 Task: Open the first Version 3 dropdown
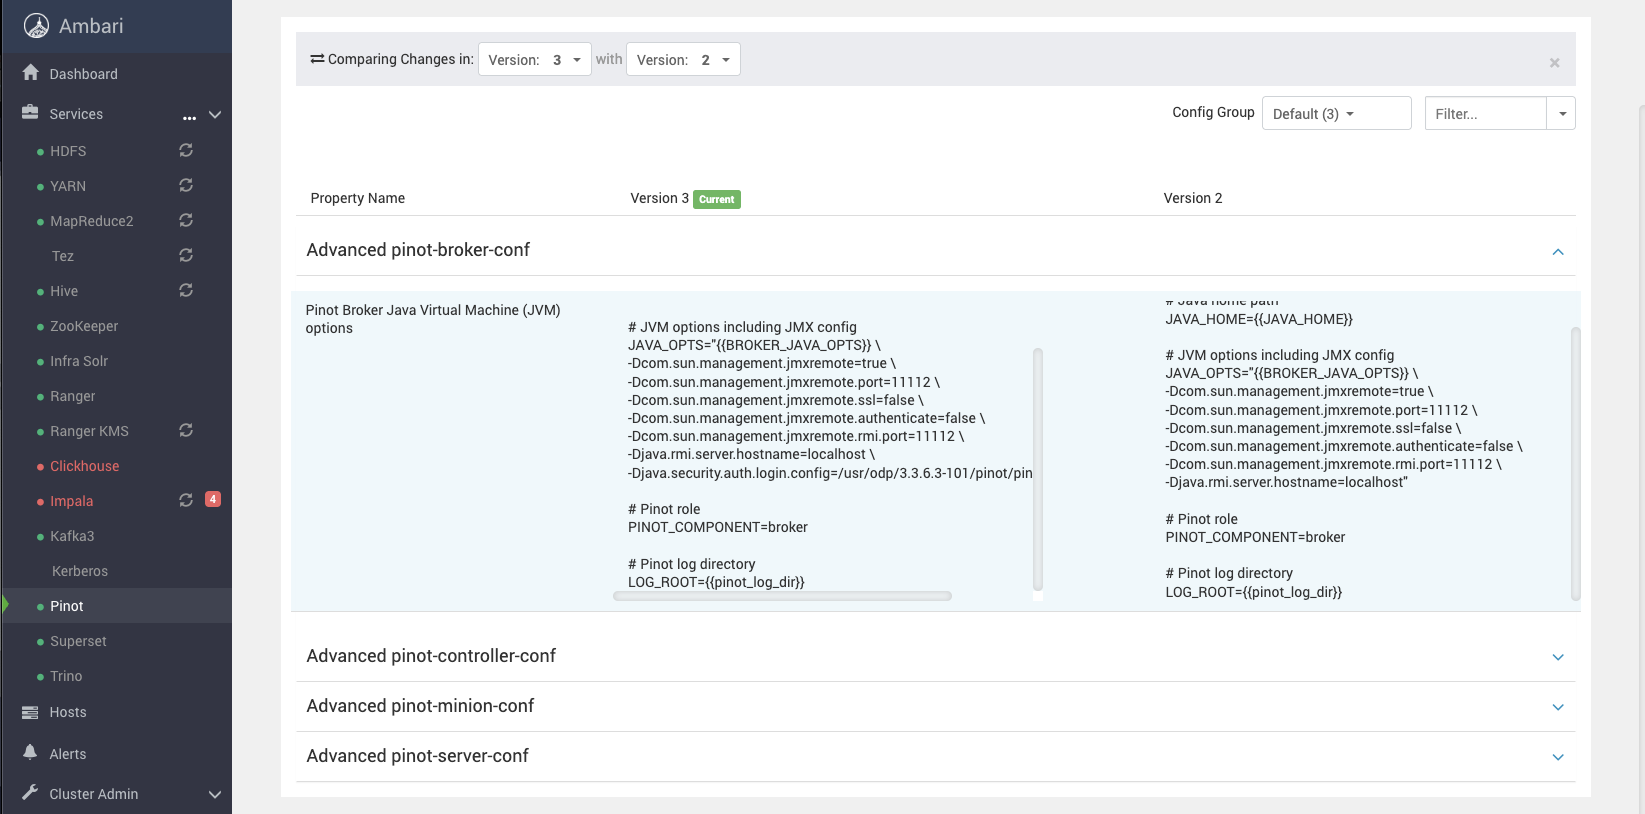535,59
